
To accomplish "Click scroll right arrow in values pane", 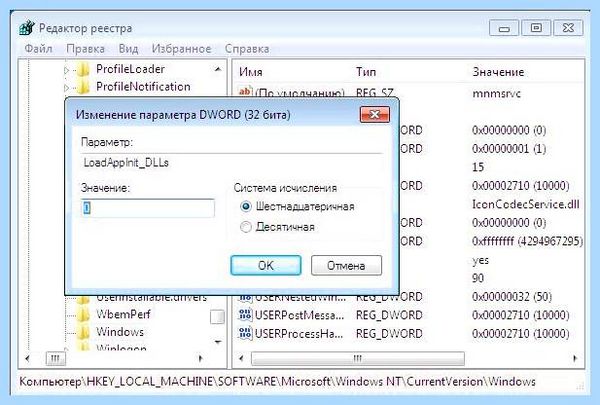I will click(575, 359).
